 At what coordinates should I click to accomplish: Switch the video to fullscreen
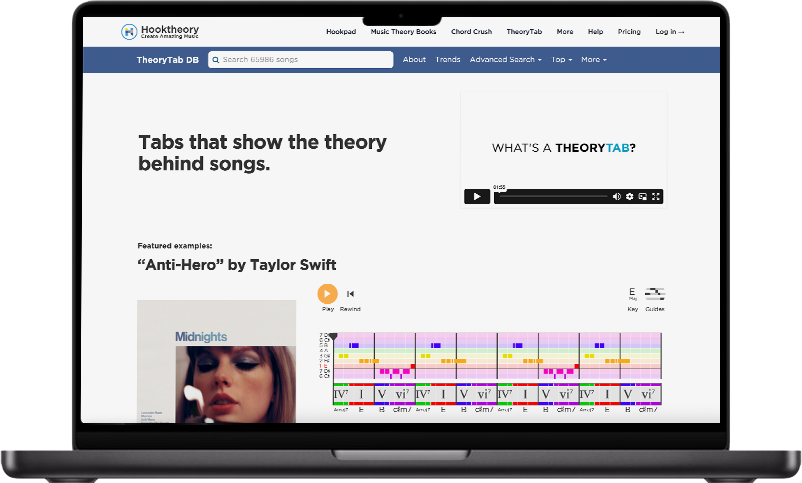[x=656, y=196]
